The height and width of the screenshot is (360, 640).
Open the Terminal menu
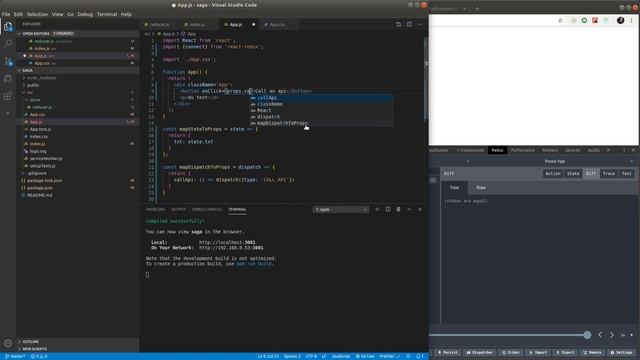[107, 14]
